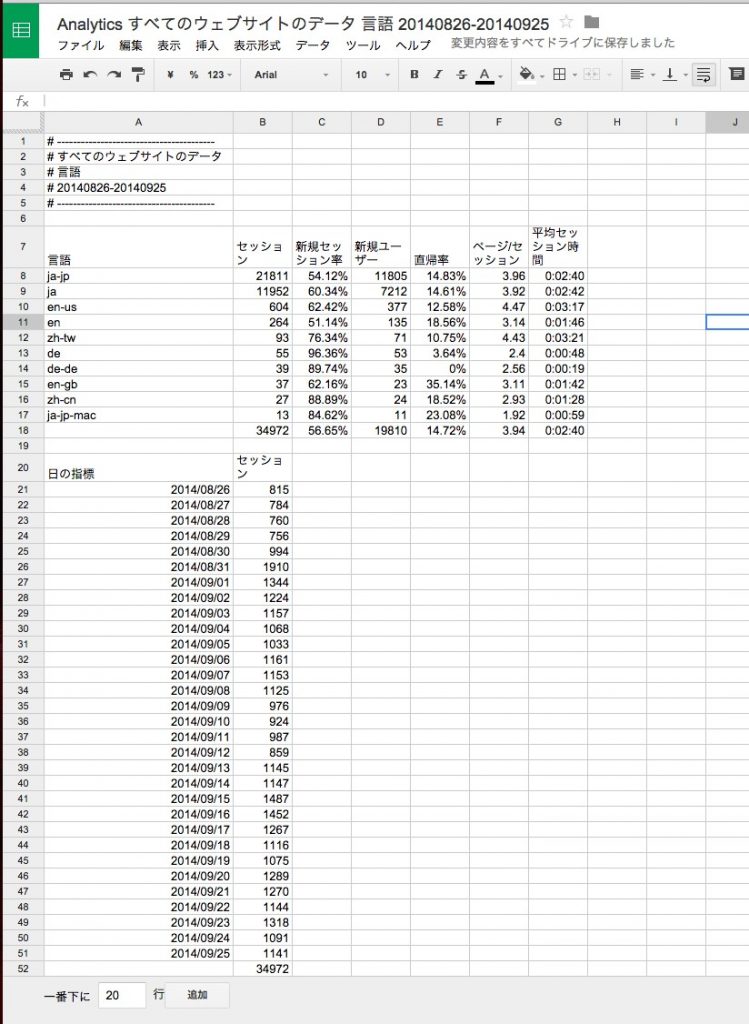The width and height of the screenshot is (749, 1024).
Task: Redo the last action
Action: click(114, 74)
